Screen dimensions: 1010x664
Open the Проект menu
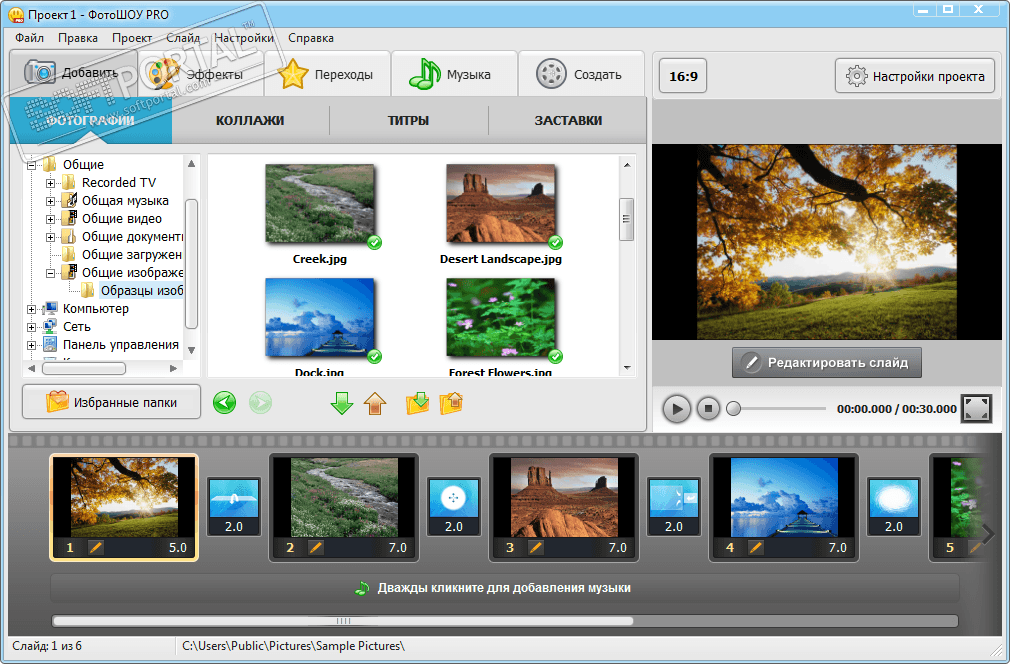coord(132,38)
